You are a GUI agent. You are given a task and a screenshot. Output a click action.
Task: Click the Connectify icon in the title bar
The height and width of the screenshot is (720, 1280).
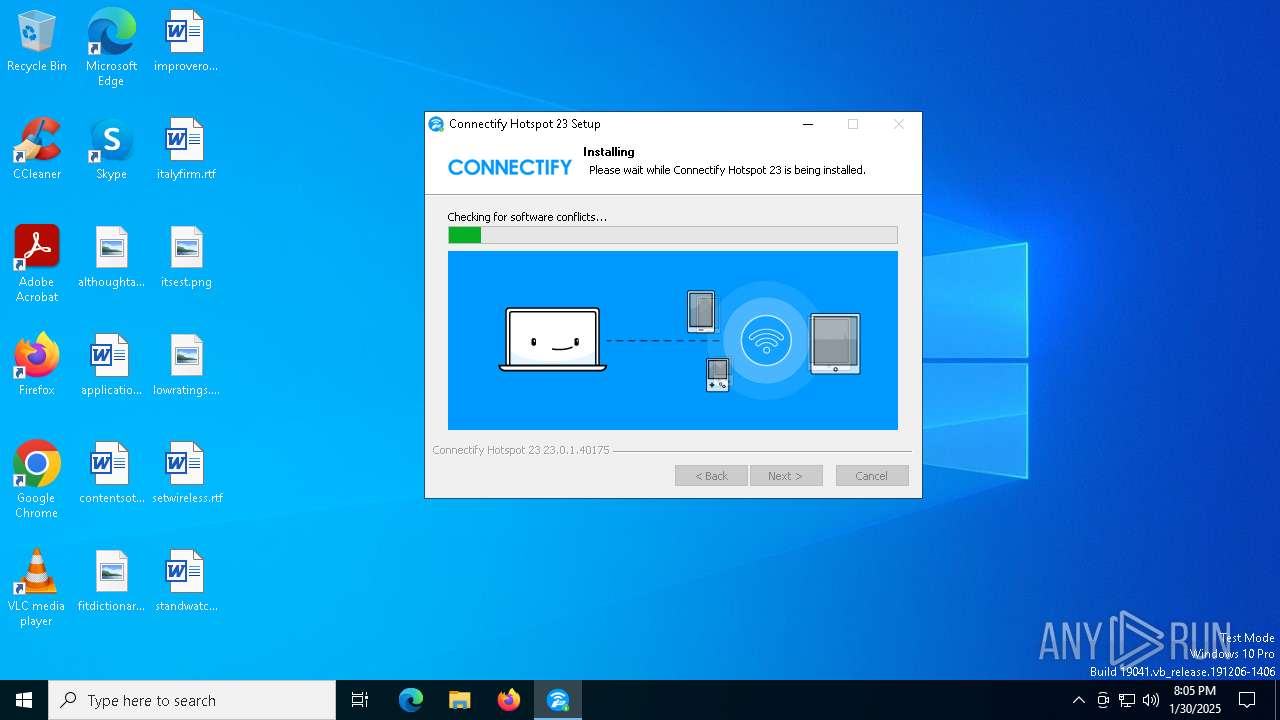[x=436, y=124]
